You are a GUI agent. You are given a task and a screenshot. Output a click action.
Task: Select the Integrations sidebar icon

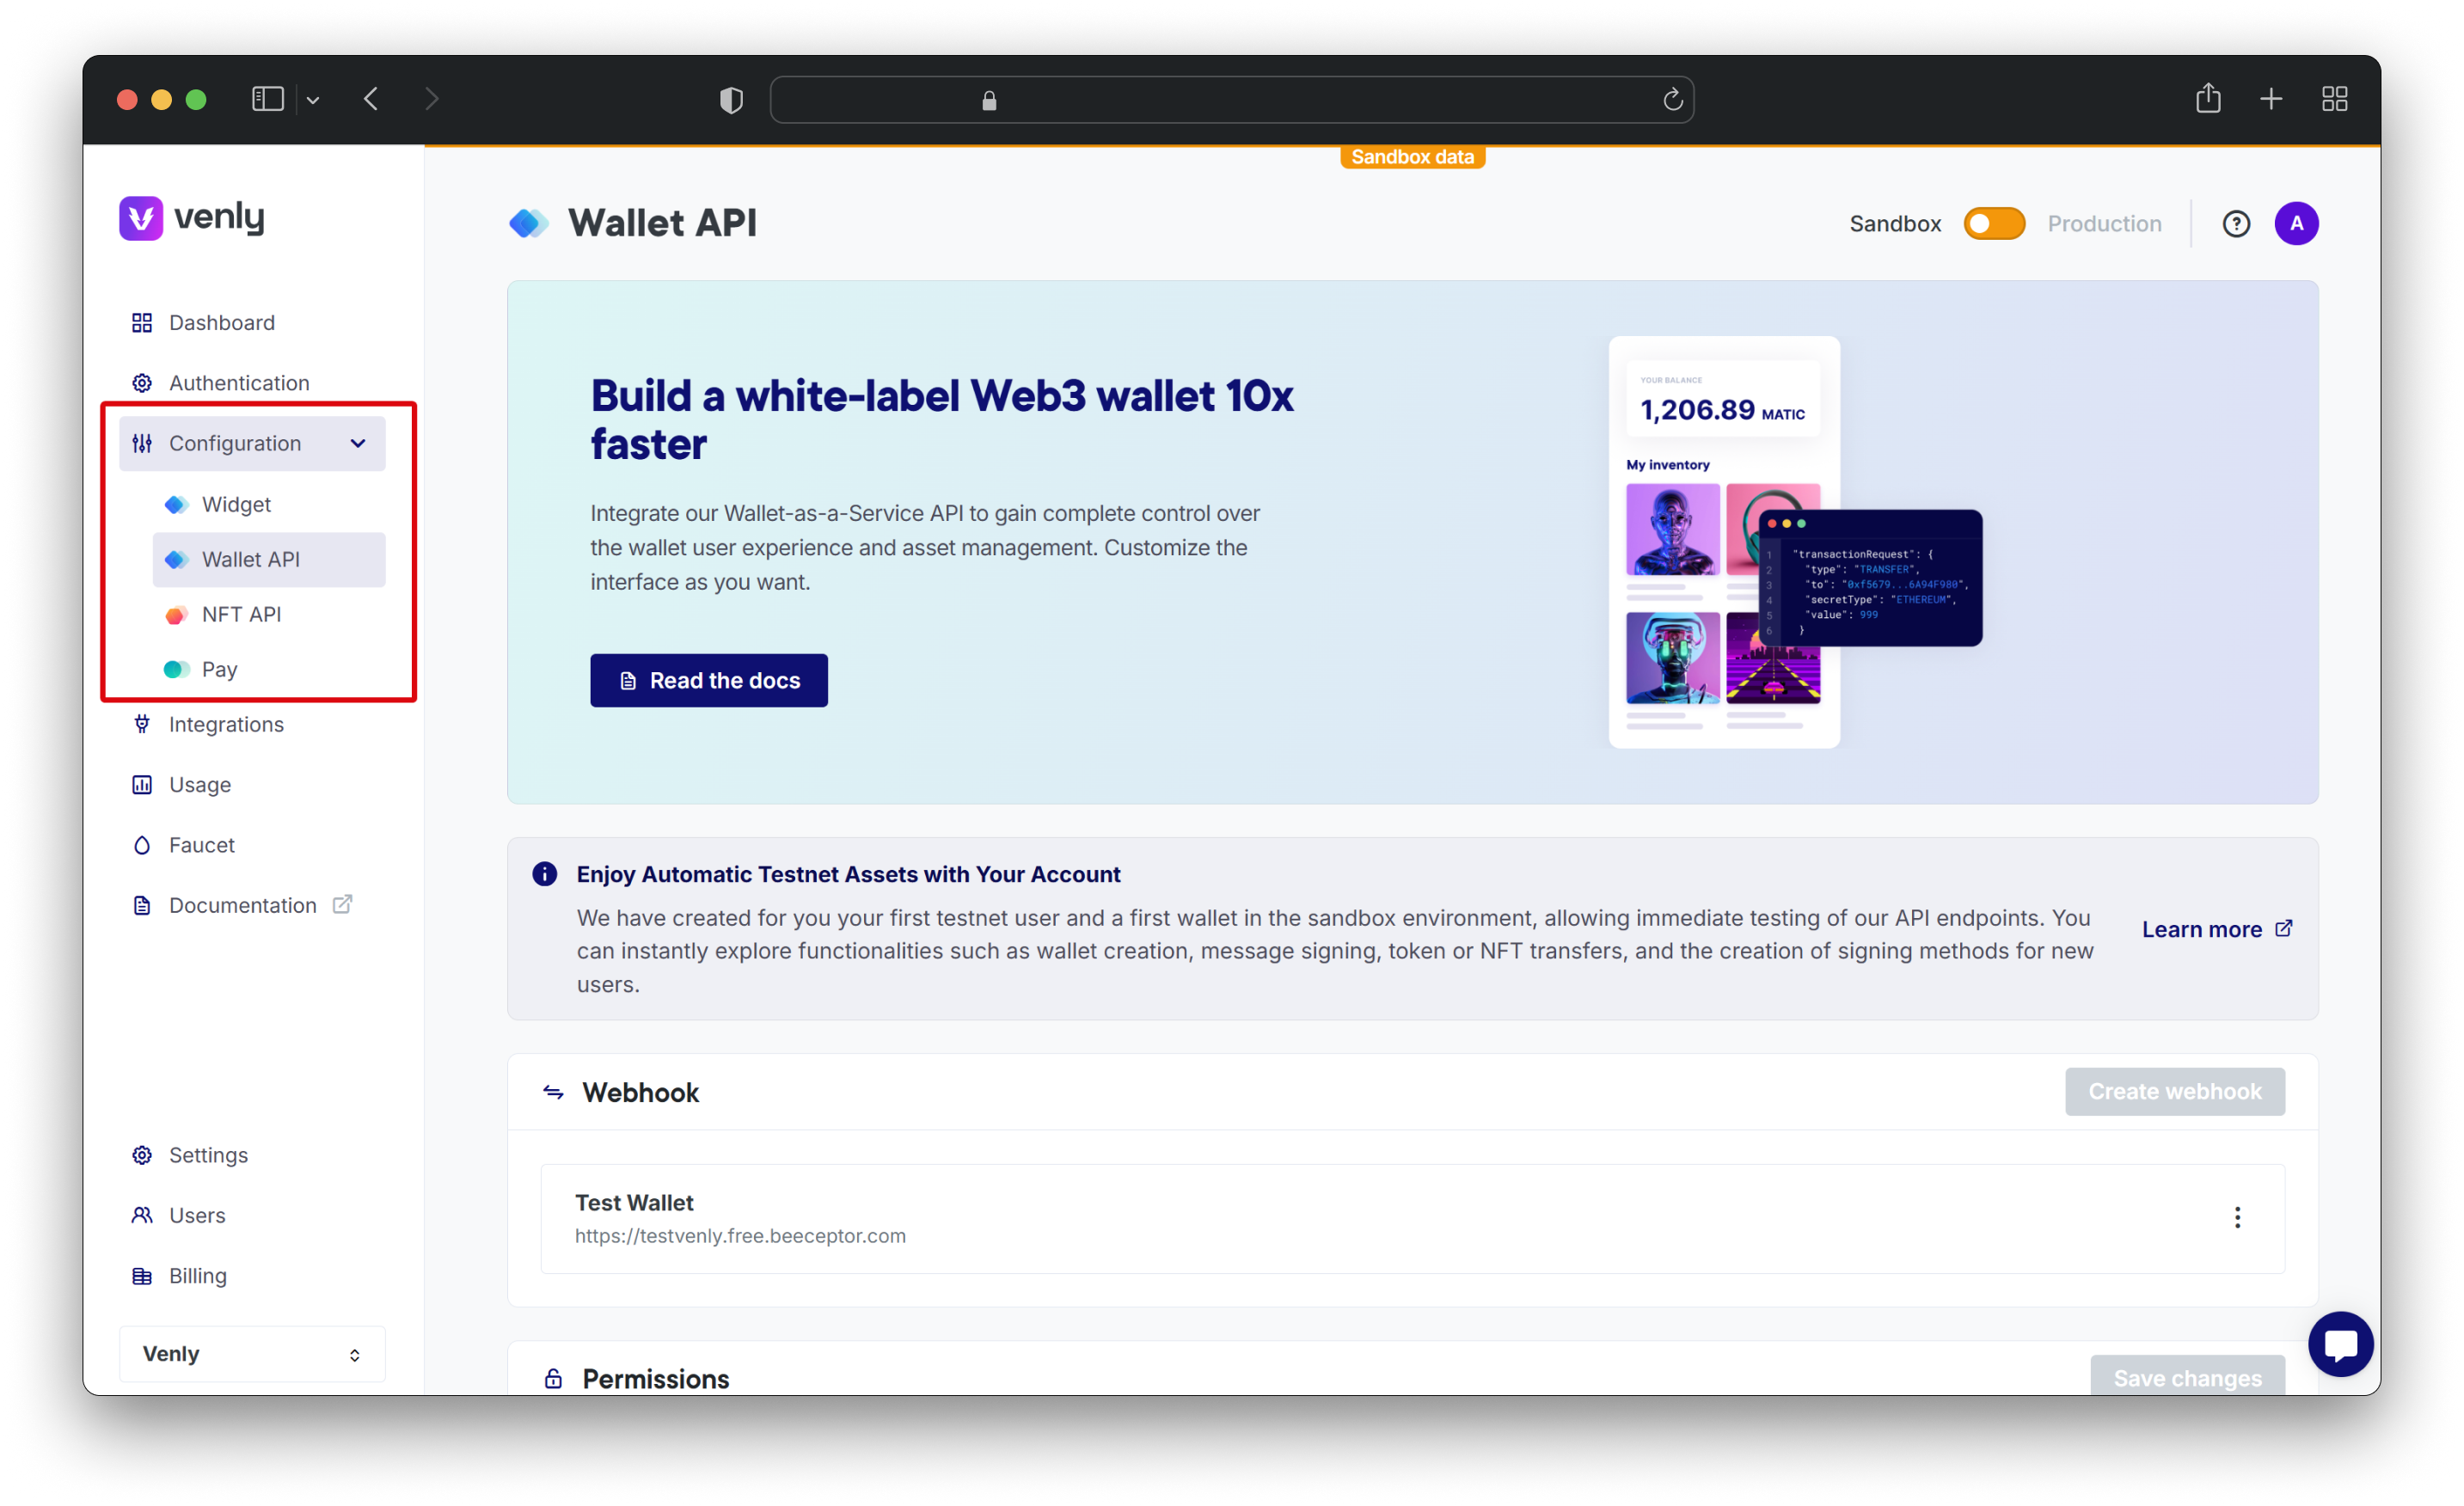tap(143, 723)
